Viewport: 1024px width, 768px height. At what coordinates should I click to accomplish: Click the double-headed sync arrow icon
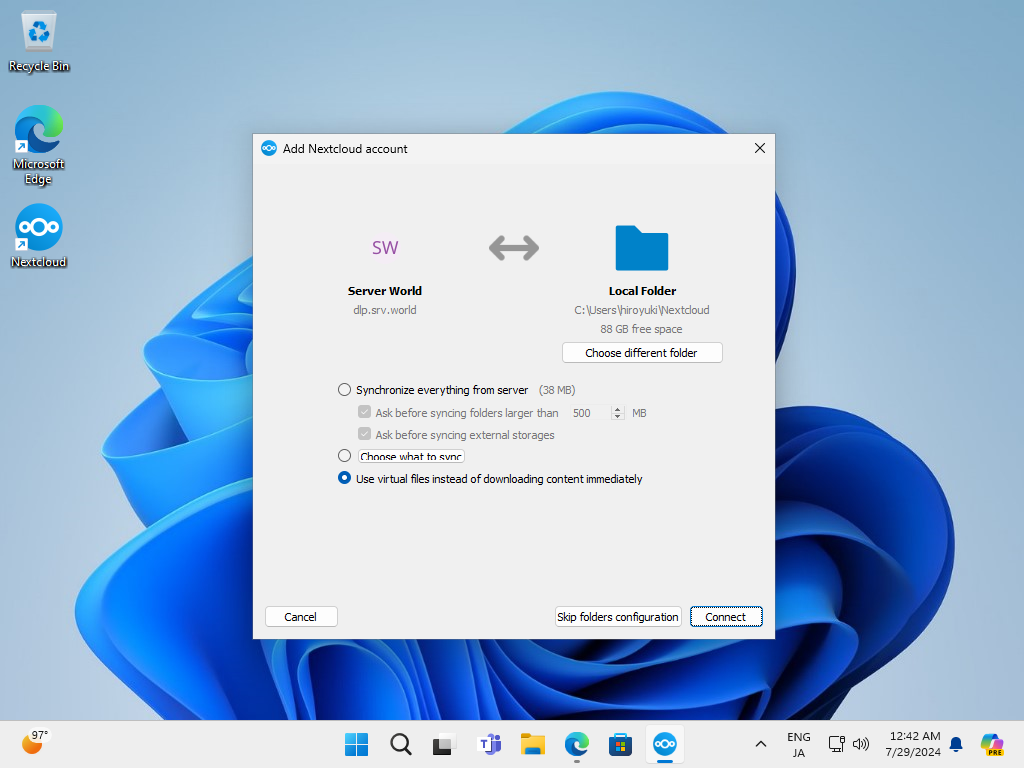pos(514,248)
